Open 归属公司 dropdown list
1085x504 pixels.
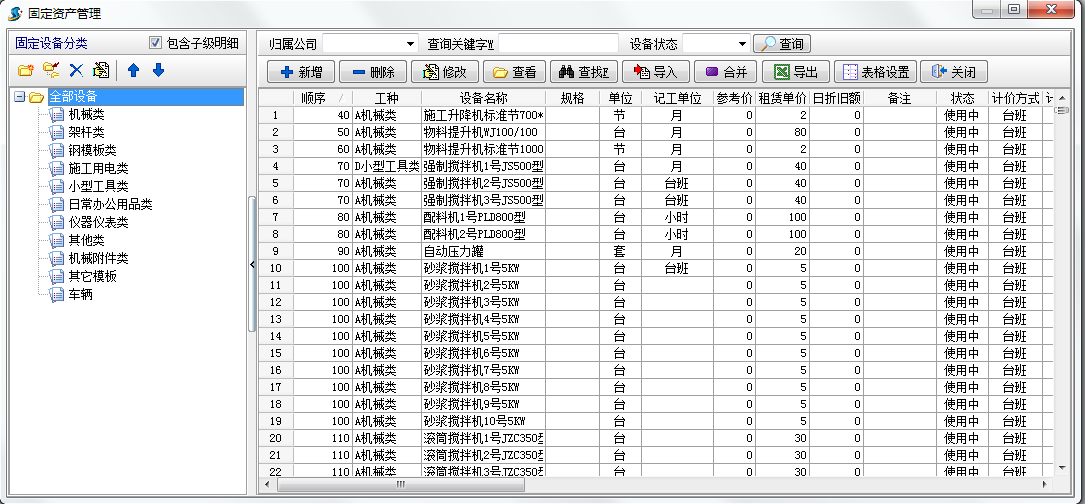411,44
